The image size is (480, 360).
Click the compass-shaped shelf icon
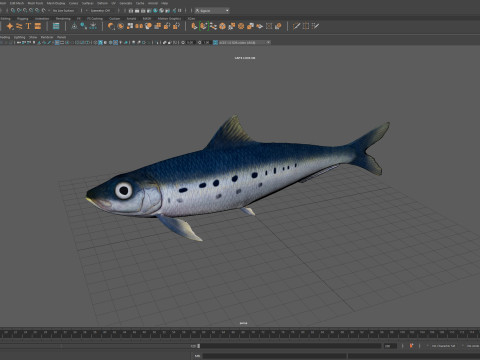click(74, 26)
